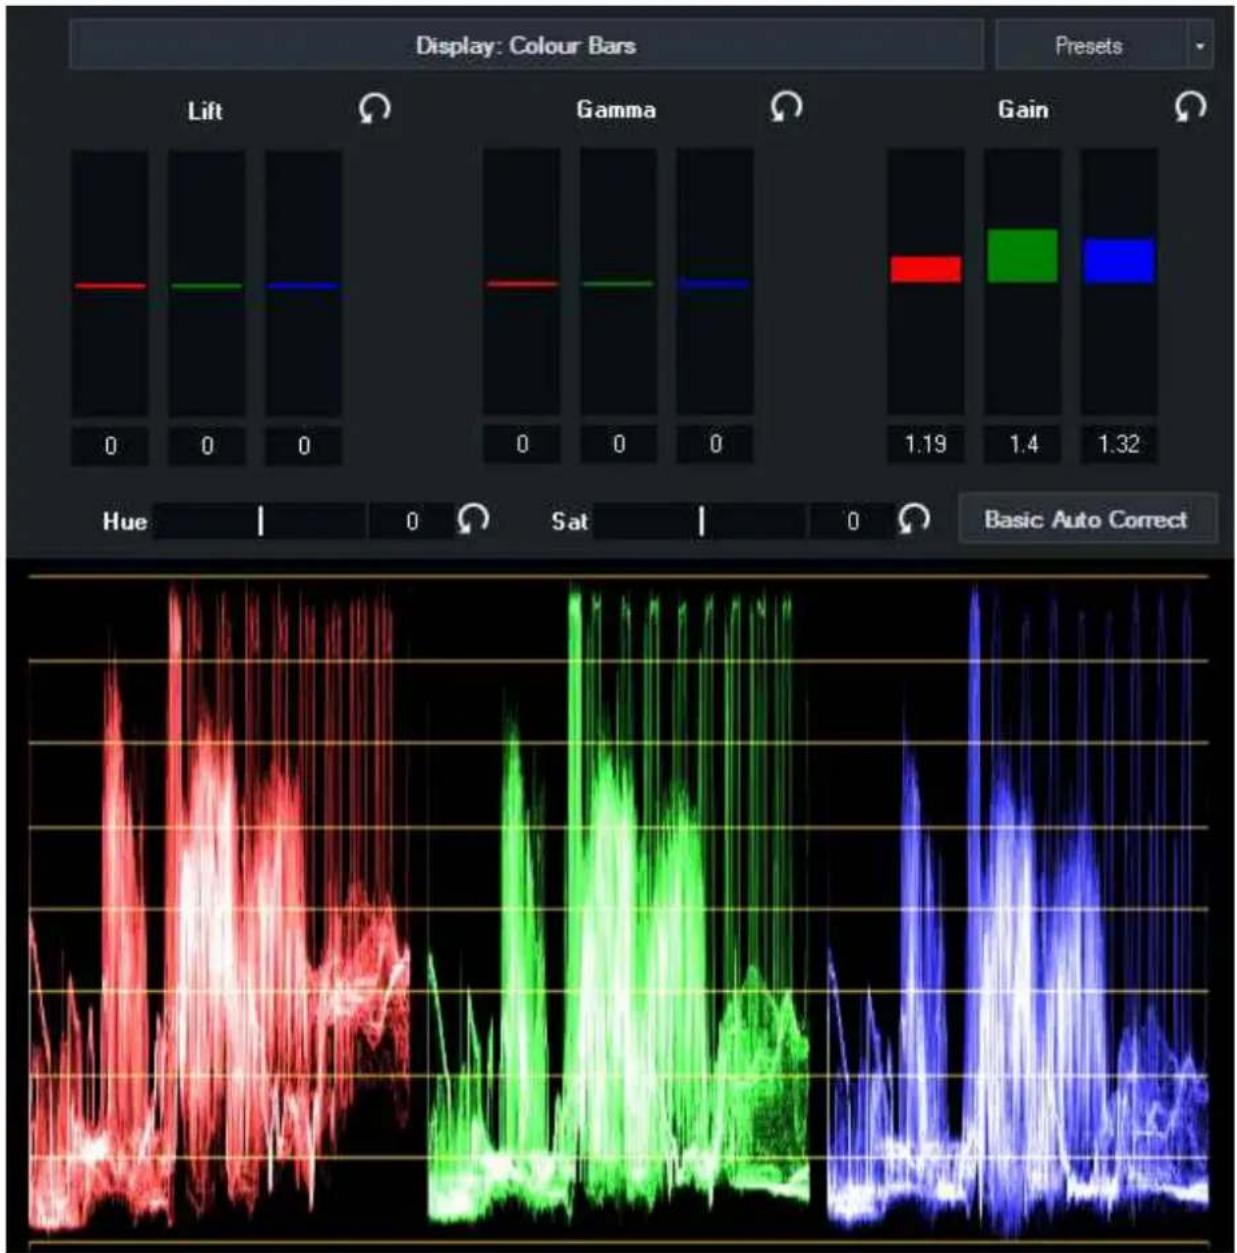Reset the Gain controls
Viewport: 1237px width, 1253px height.
[x=1190, y=106]
